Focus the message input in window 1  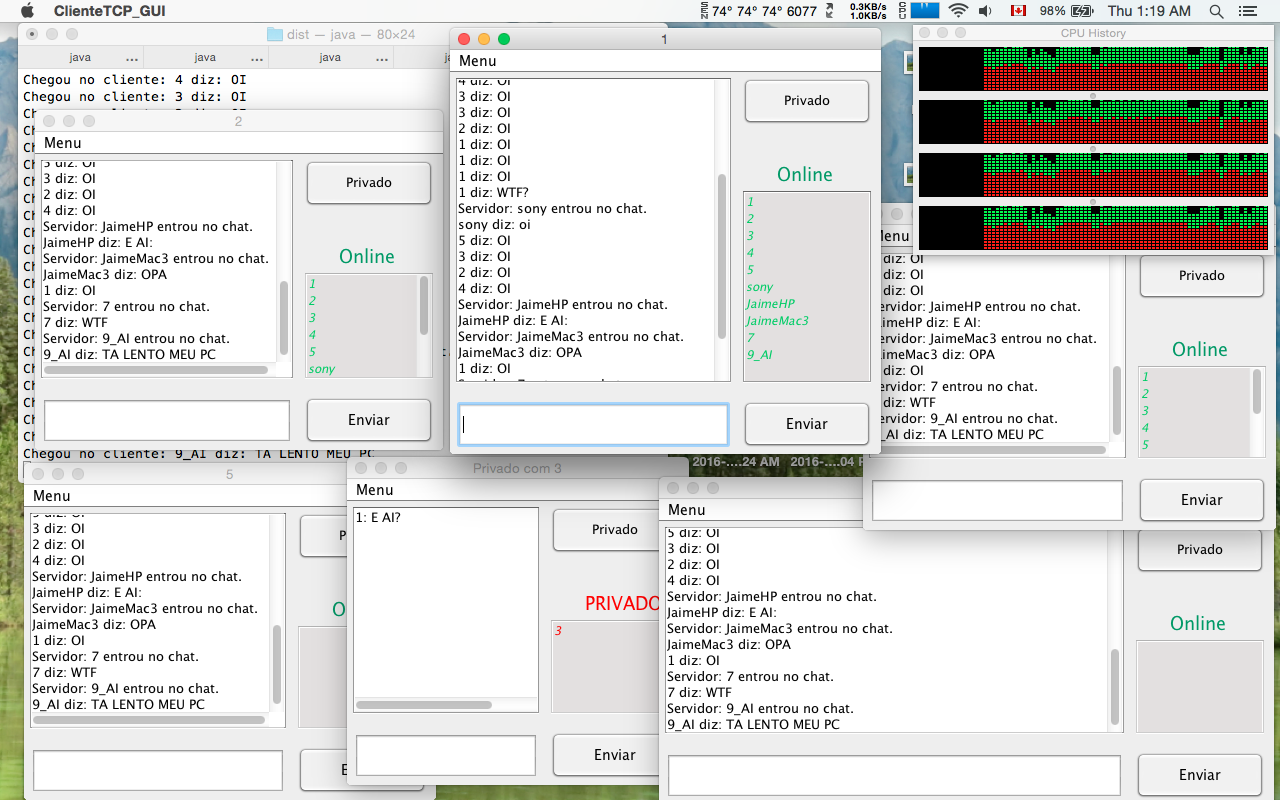click(593, 424)
